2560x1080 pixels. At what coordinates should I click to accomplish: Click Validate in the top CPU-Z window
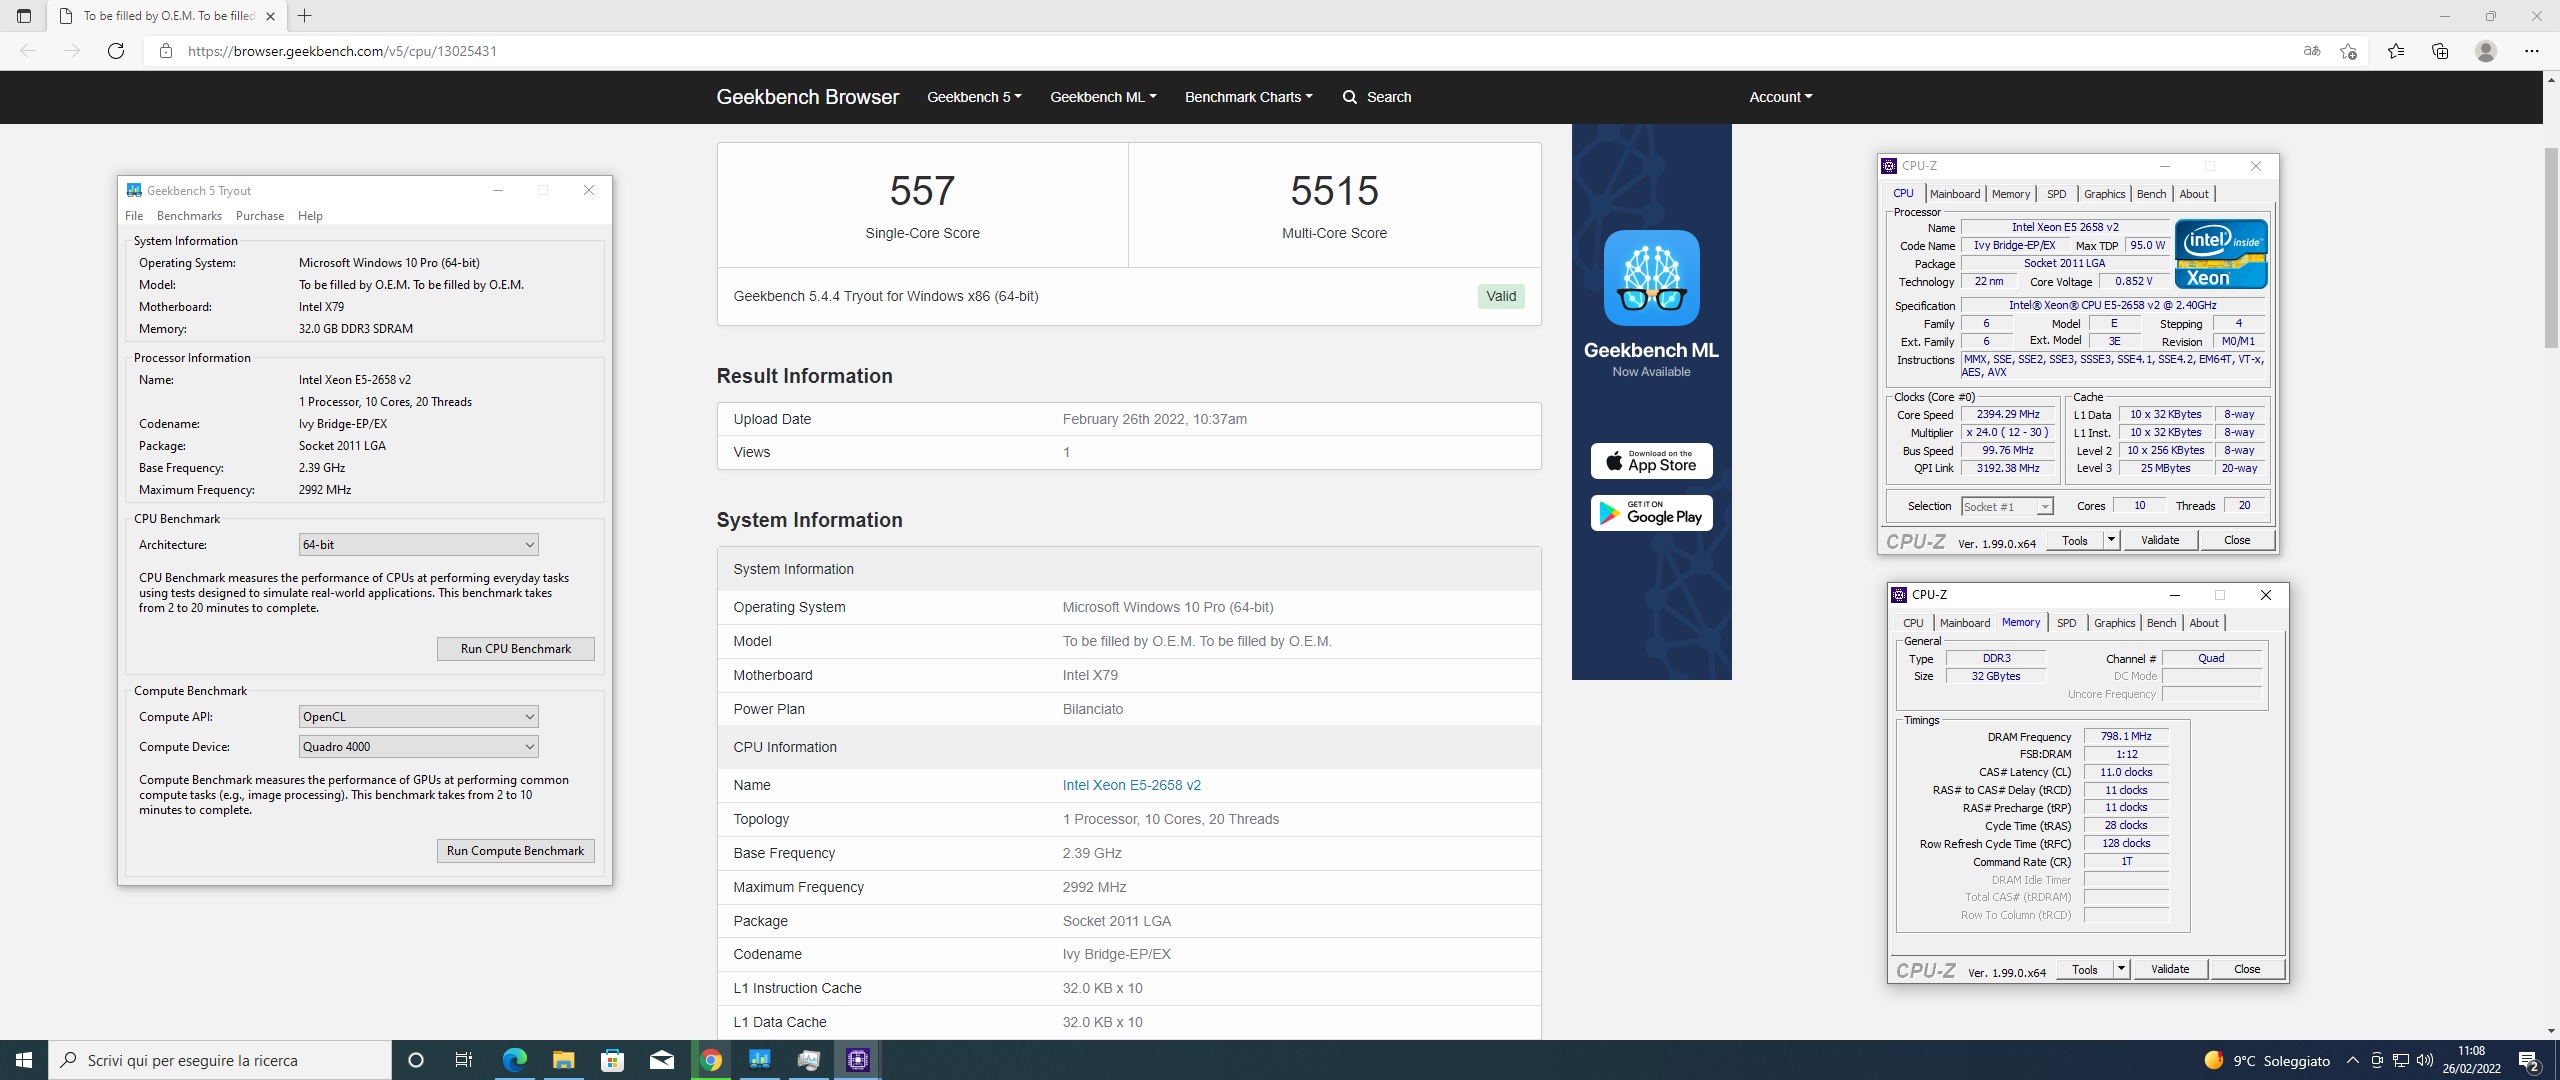(2160, 540)
